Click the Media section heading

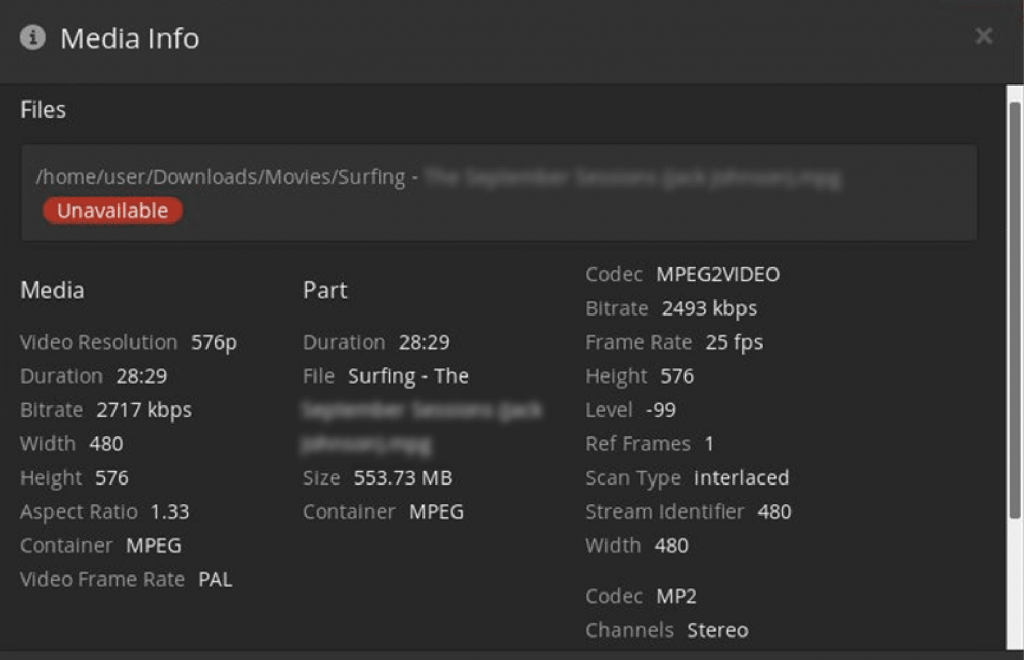point(52,290)
